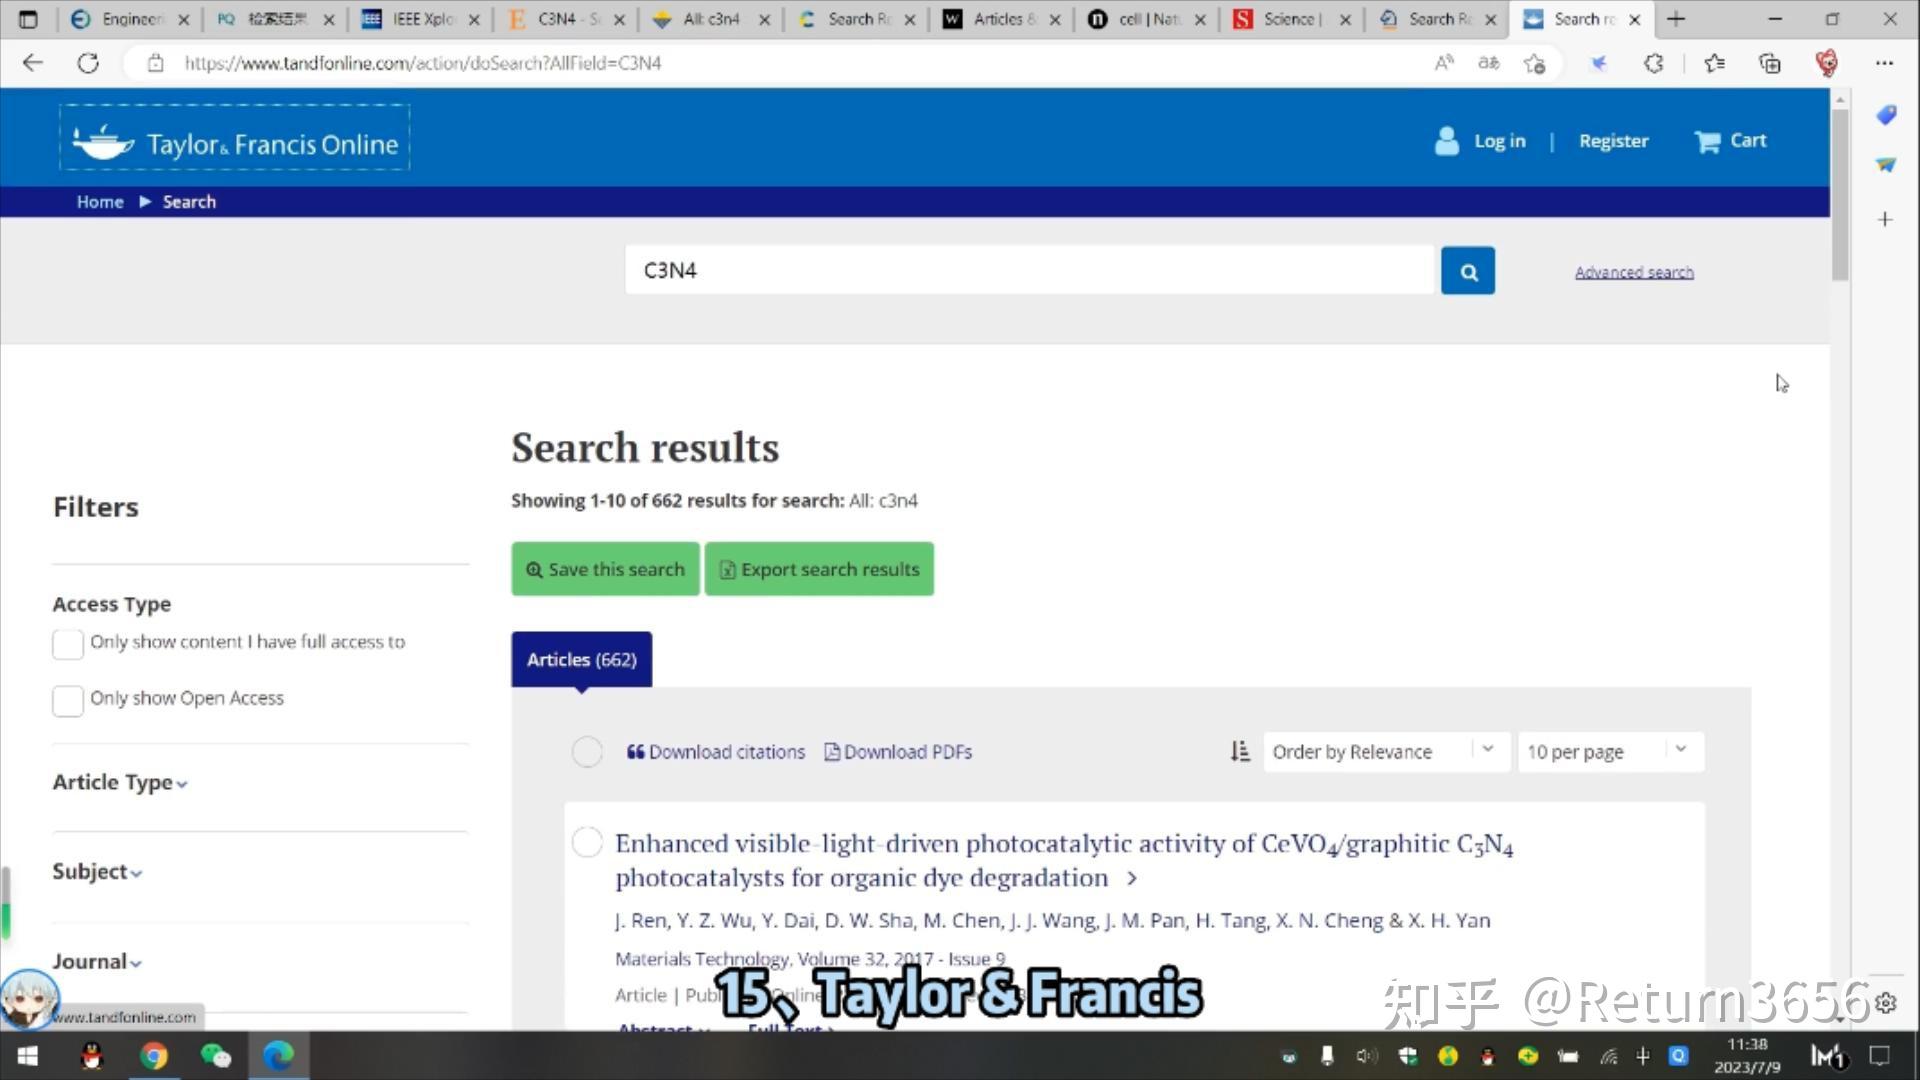Open QQ penguin icon in taskbar
Image resolution: width=1920 pixels, height=1080 pixels.
pos(92,1056)
